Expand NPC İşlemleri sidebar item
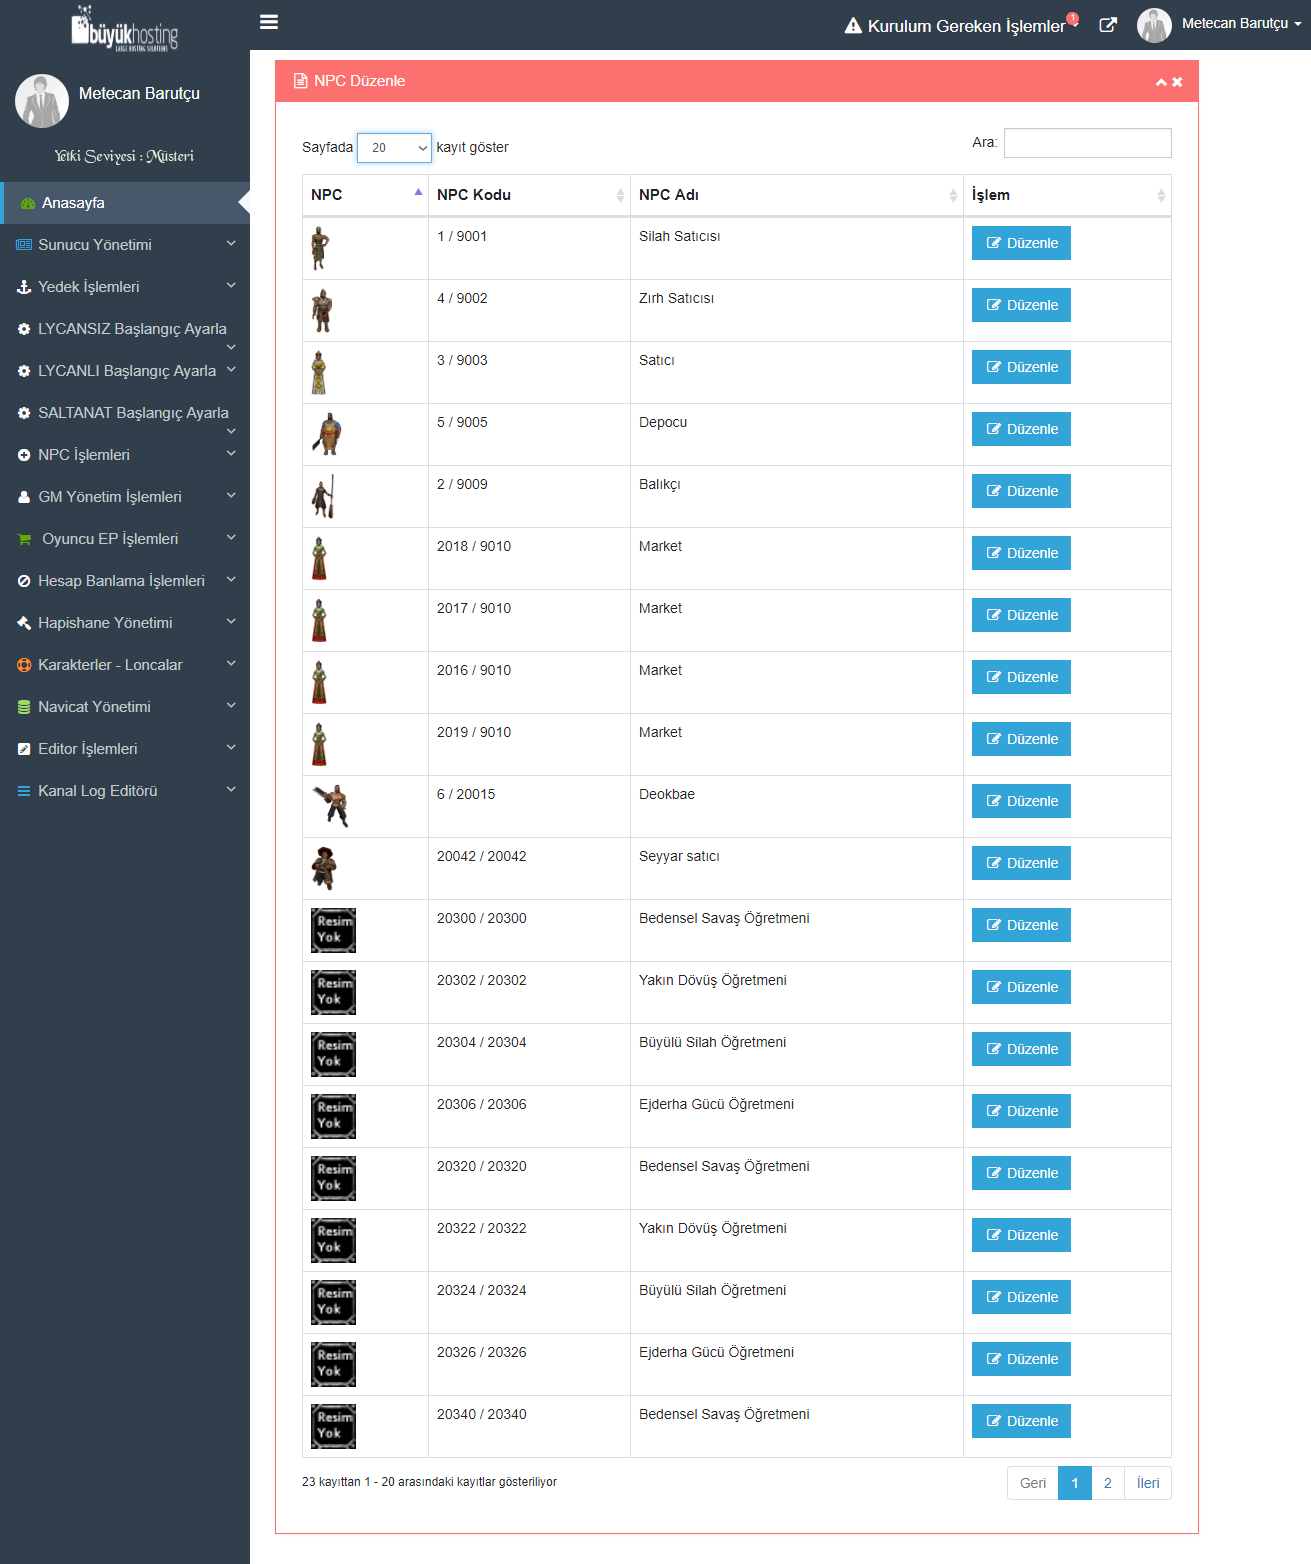This screenshot has height=1564, width=1311. [125, 455]
